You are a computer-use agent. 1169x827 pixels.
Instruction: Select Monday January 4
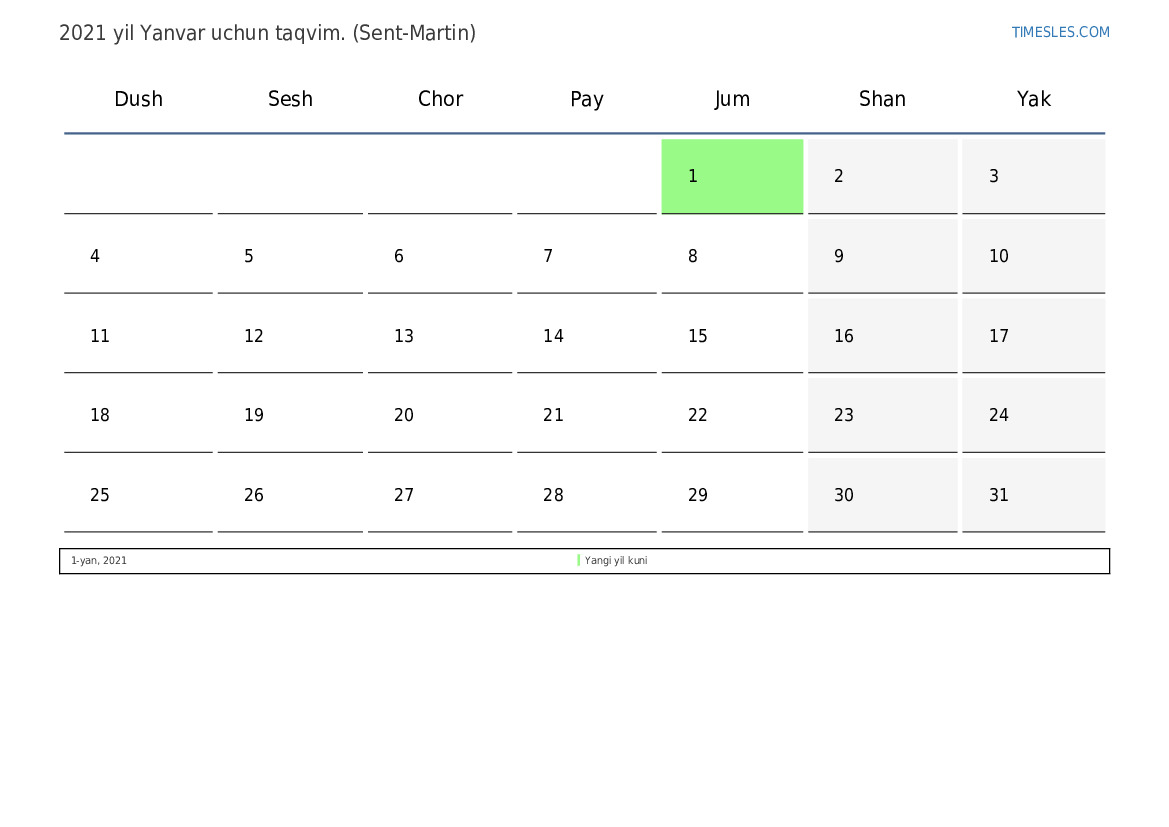click(138, 256)
